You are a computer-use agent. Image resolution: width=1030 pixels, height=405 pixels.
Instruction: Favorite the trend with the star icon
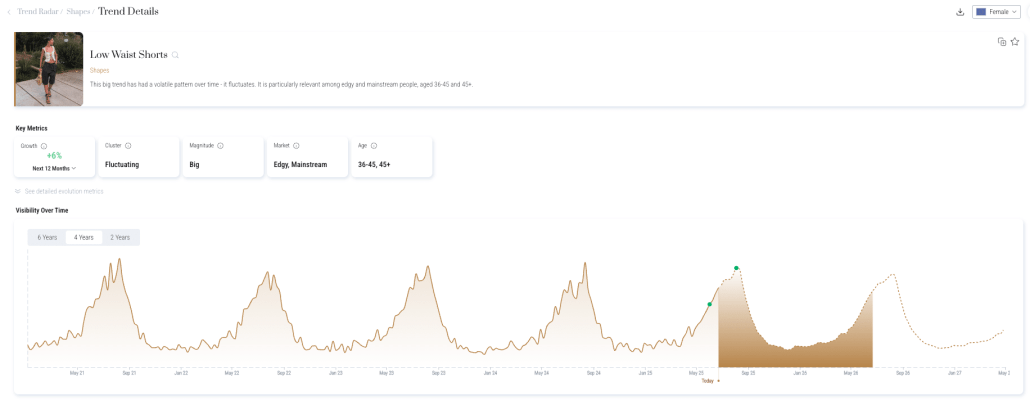click(x=1014, y=42)
